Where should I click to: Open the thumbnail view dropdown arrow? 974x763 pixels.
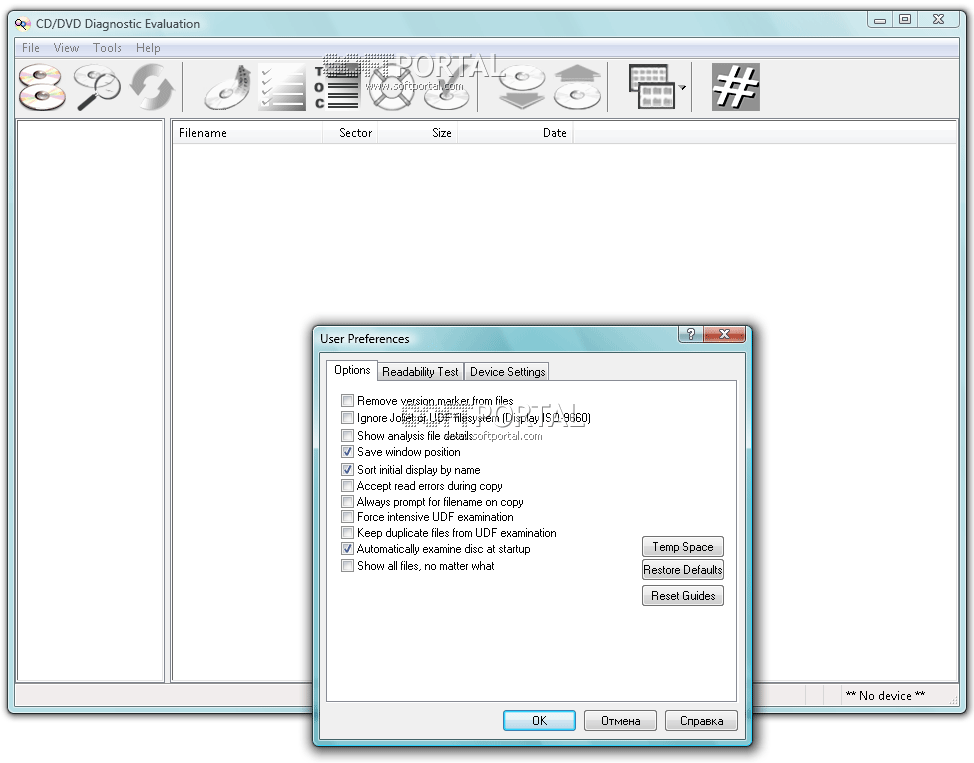click(x=683, y=88)
